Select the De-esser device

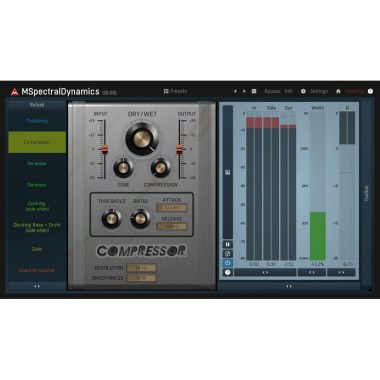(x=37, y=164)
